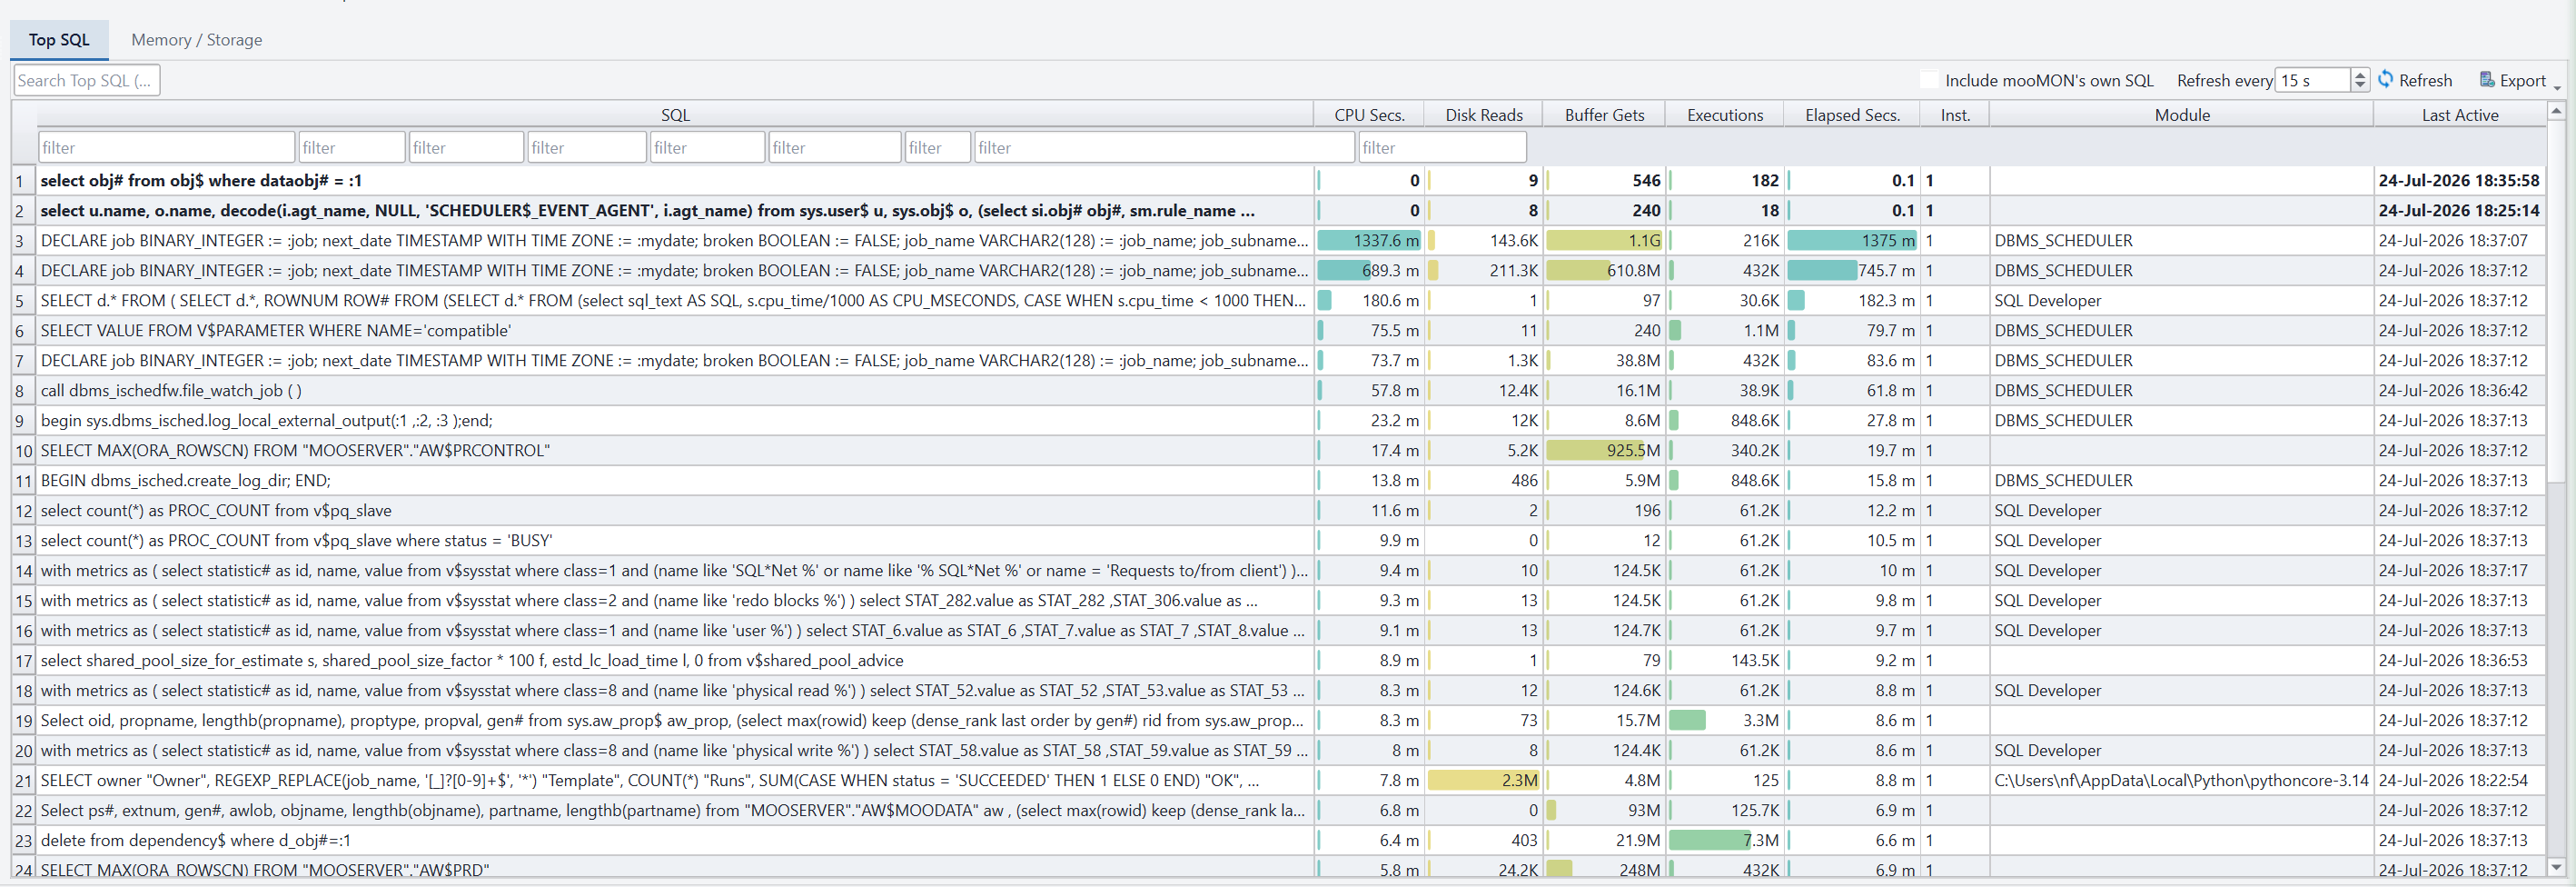The image size is (2576, 887).
Task: Enable Include mooMON's own SQL checkbox
Action: click(1929, 80)
